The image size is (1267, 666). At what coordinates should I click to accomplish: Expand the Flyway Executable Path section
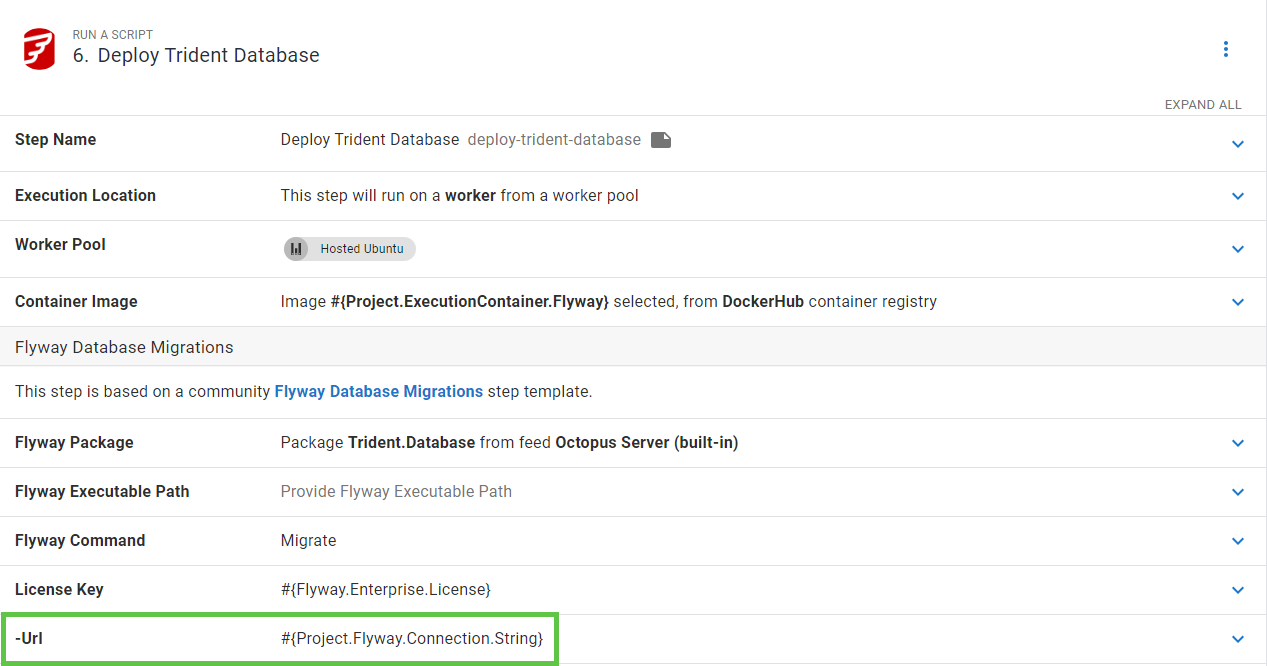[x=1238, y=492]
